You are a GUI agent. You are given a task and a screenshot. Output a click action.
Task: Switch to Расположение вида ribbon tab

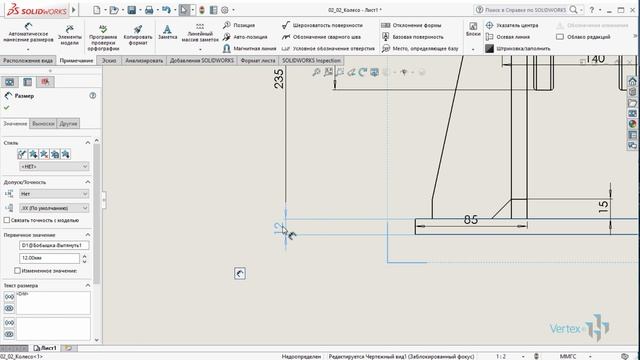[28, 60]
